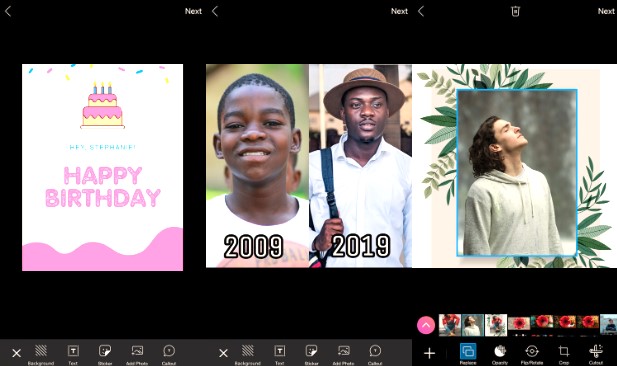Tap the plus icon beside Replace

(x=429, y=353)
